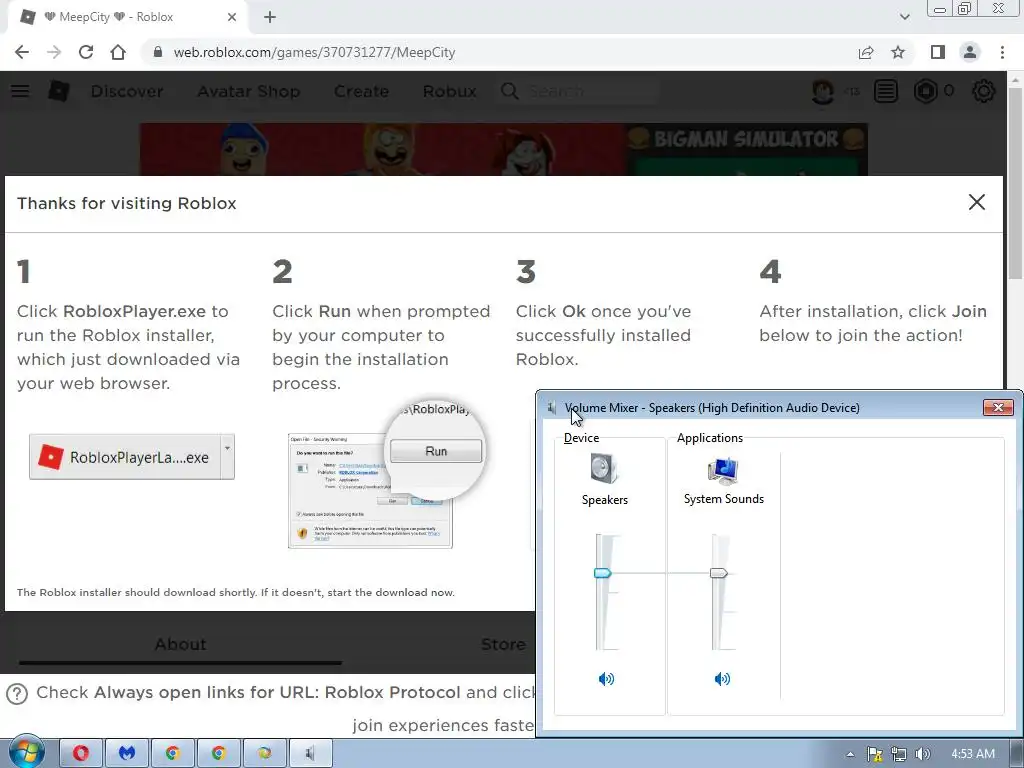Bookmark this page with the star
The width and height of the screenshot is (1024, 768).
[898, 52]
